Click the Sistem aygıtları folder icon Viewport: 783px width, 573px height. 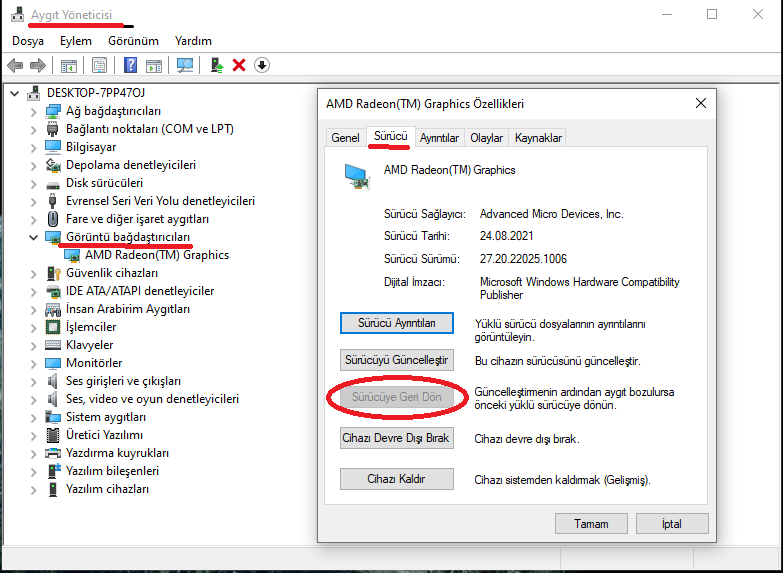coord(53,417)
